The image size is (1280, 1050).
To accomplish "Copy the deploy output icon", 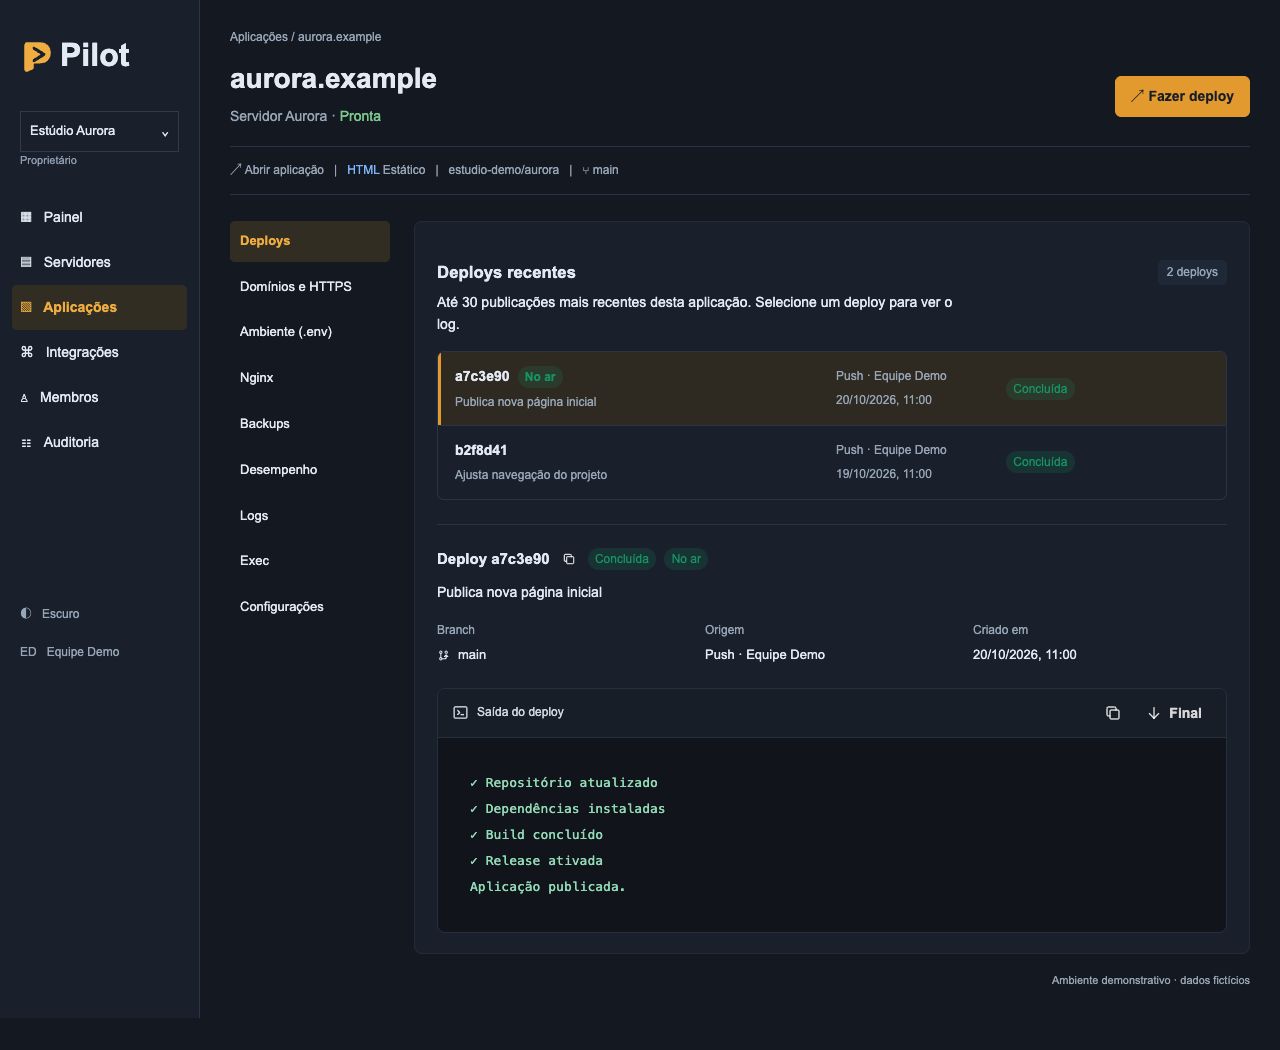I will pyautogui.click(x=1113, y=713).
